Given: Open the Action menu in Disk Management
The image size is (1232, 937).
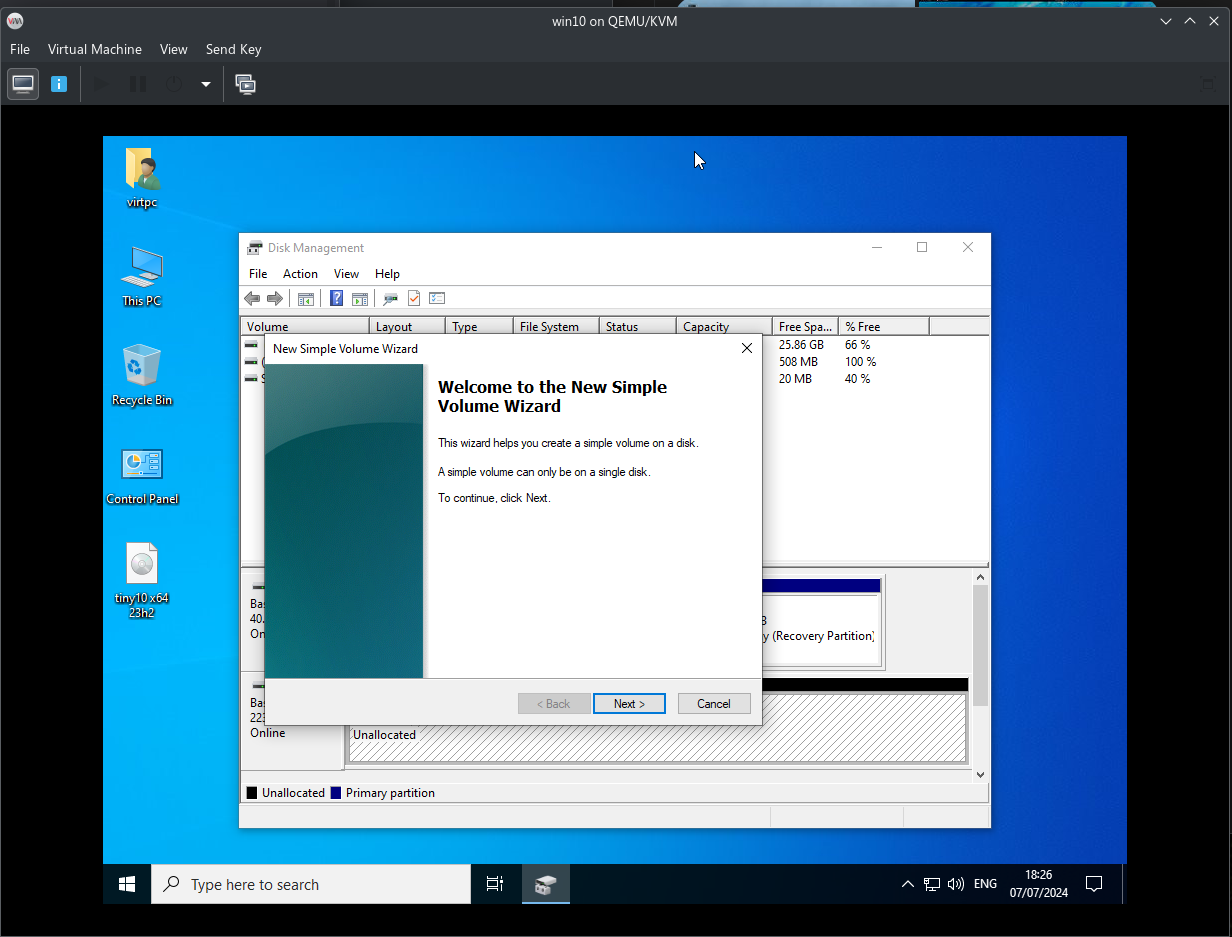Looking at the screenshot, I should tap(300, 274).
